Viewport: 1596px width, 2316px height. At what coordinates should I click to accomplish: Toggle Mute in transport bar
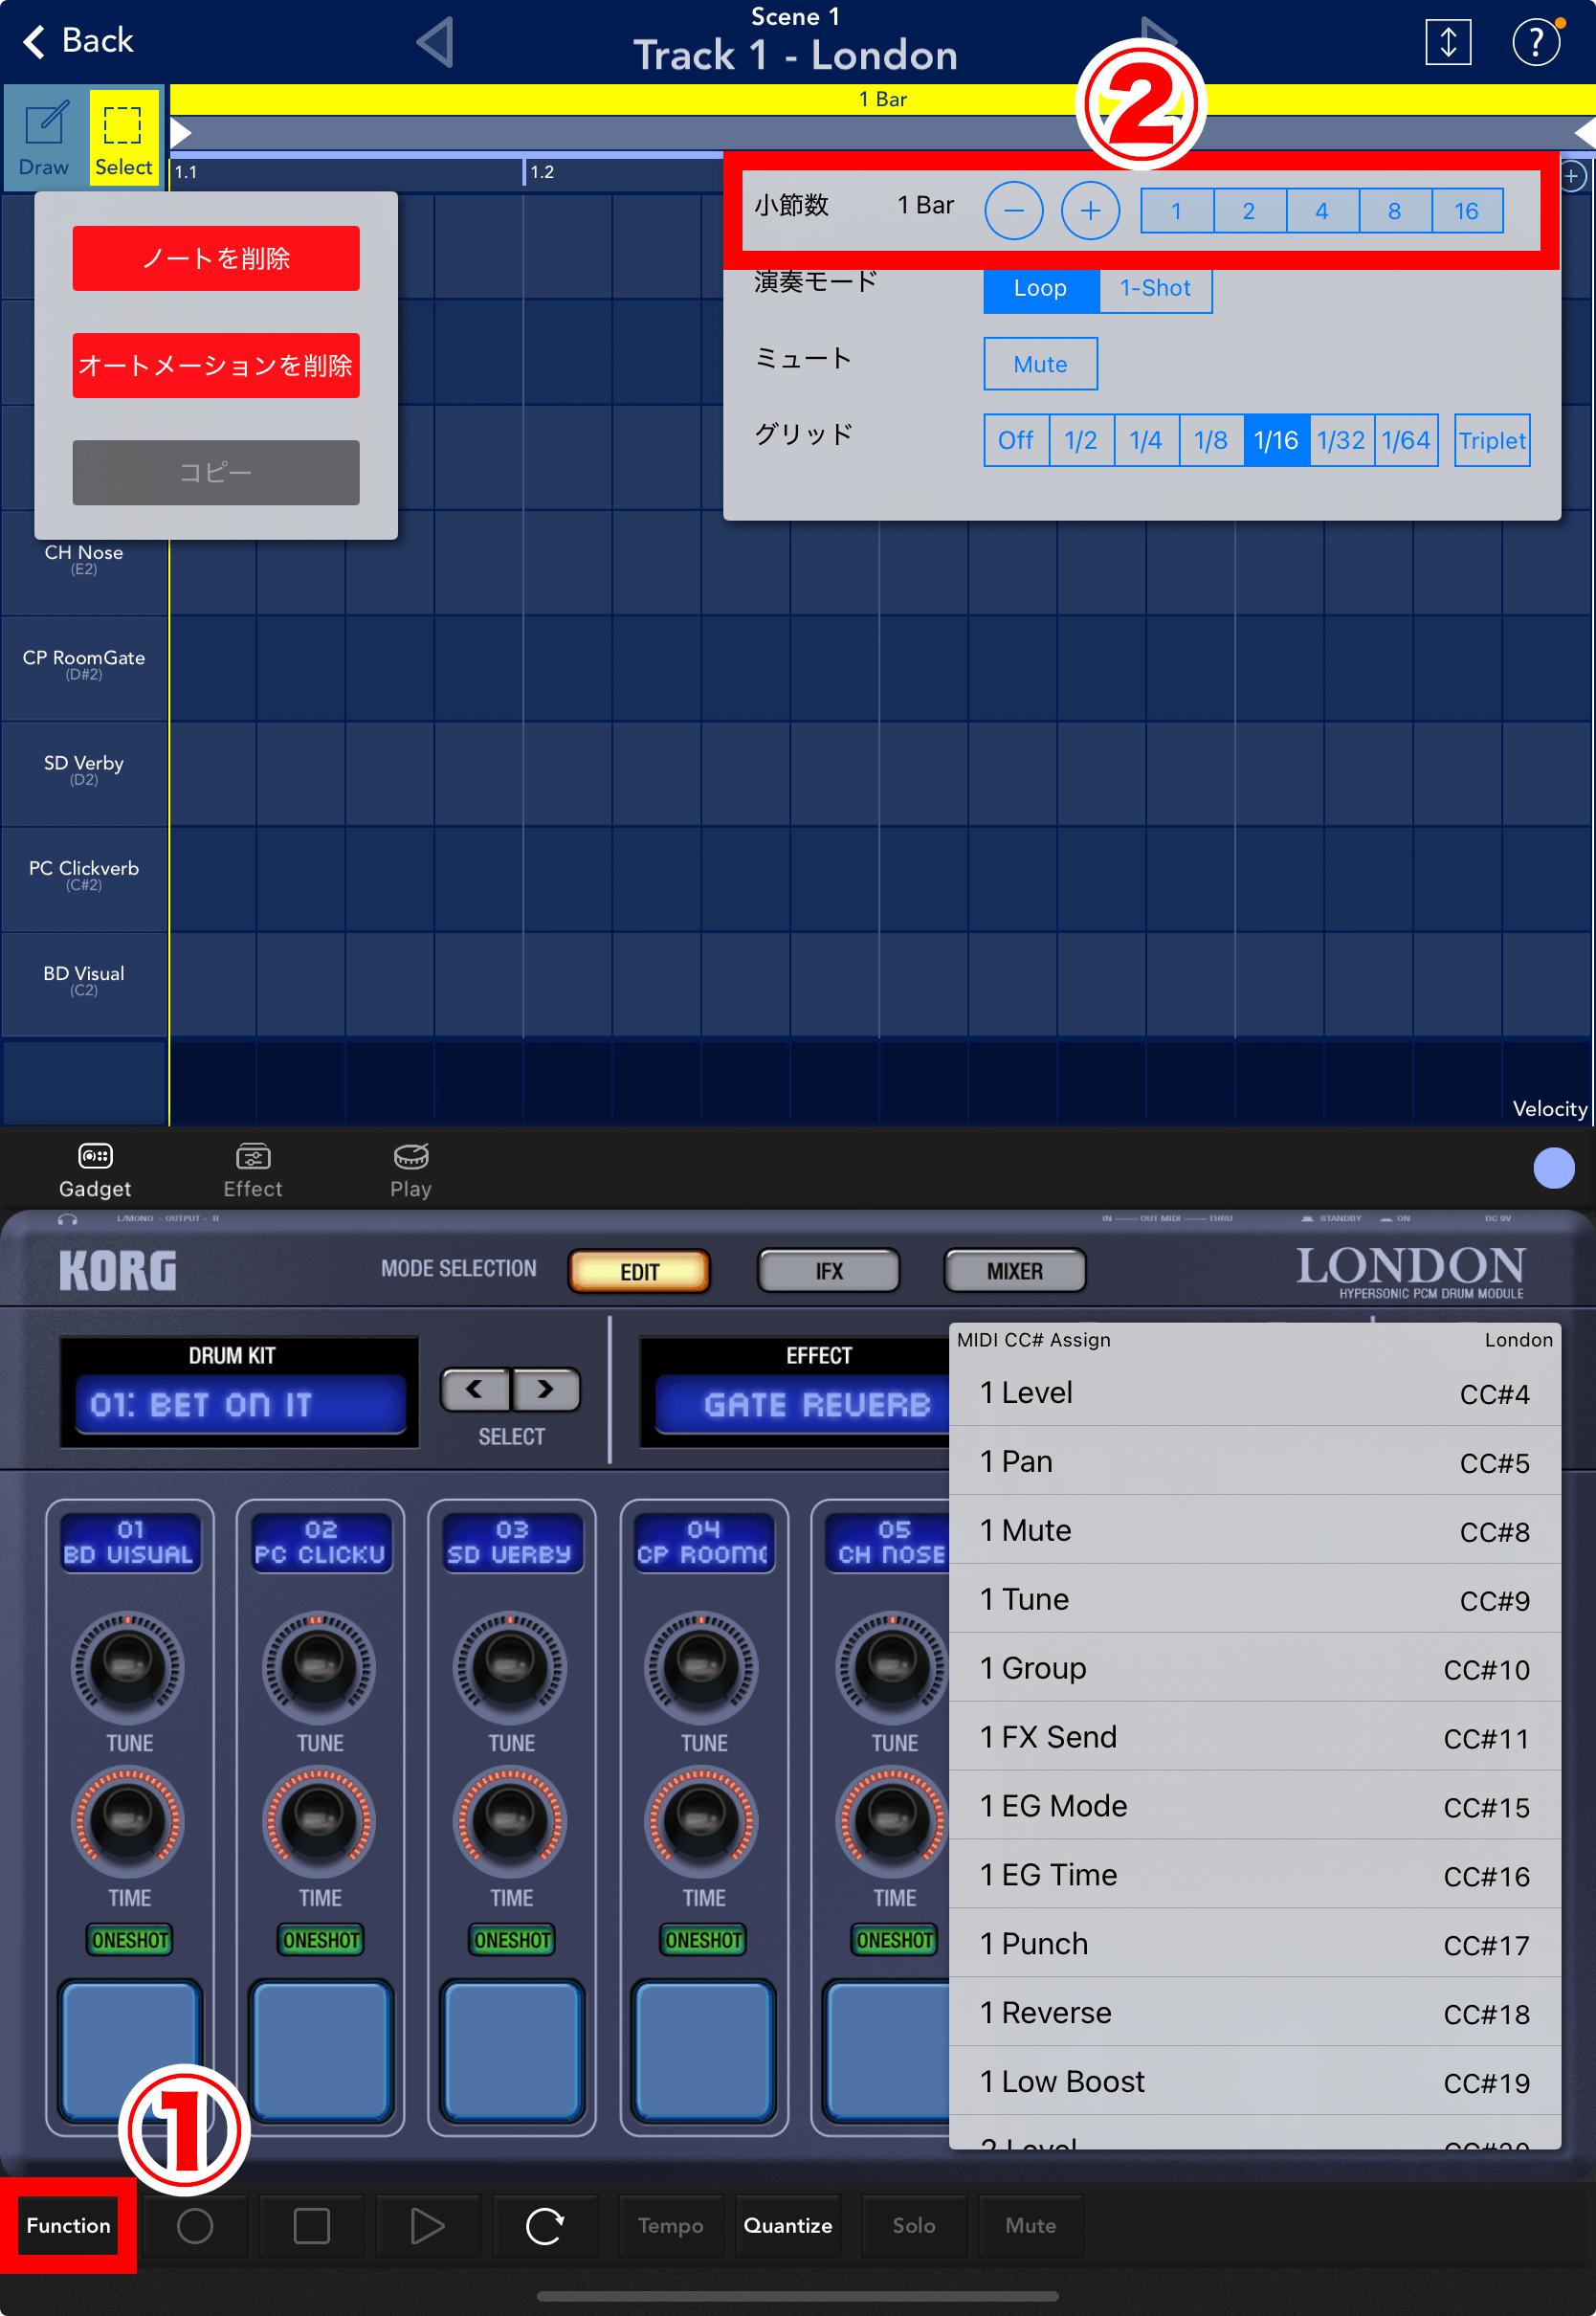[1031, 2225]
